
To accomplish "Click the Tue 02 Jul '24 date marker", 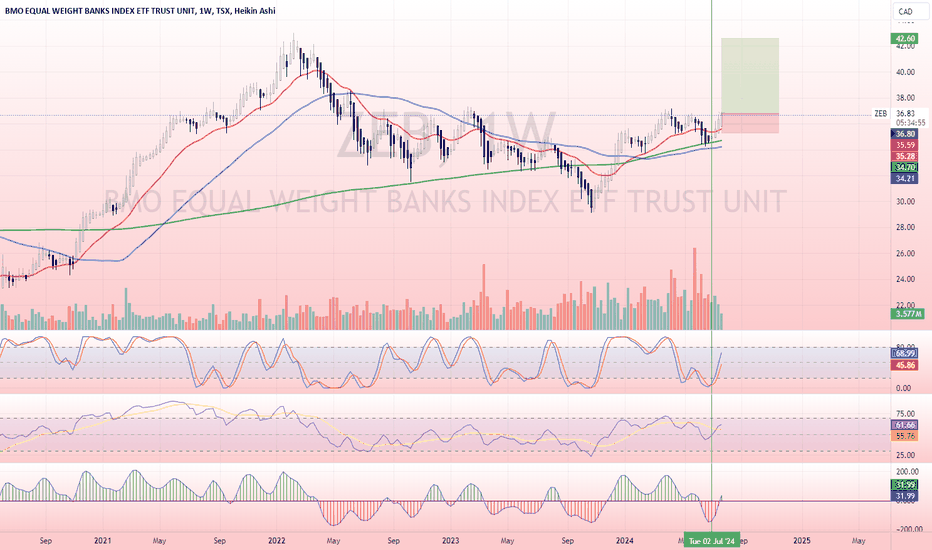I will point(711,541).
